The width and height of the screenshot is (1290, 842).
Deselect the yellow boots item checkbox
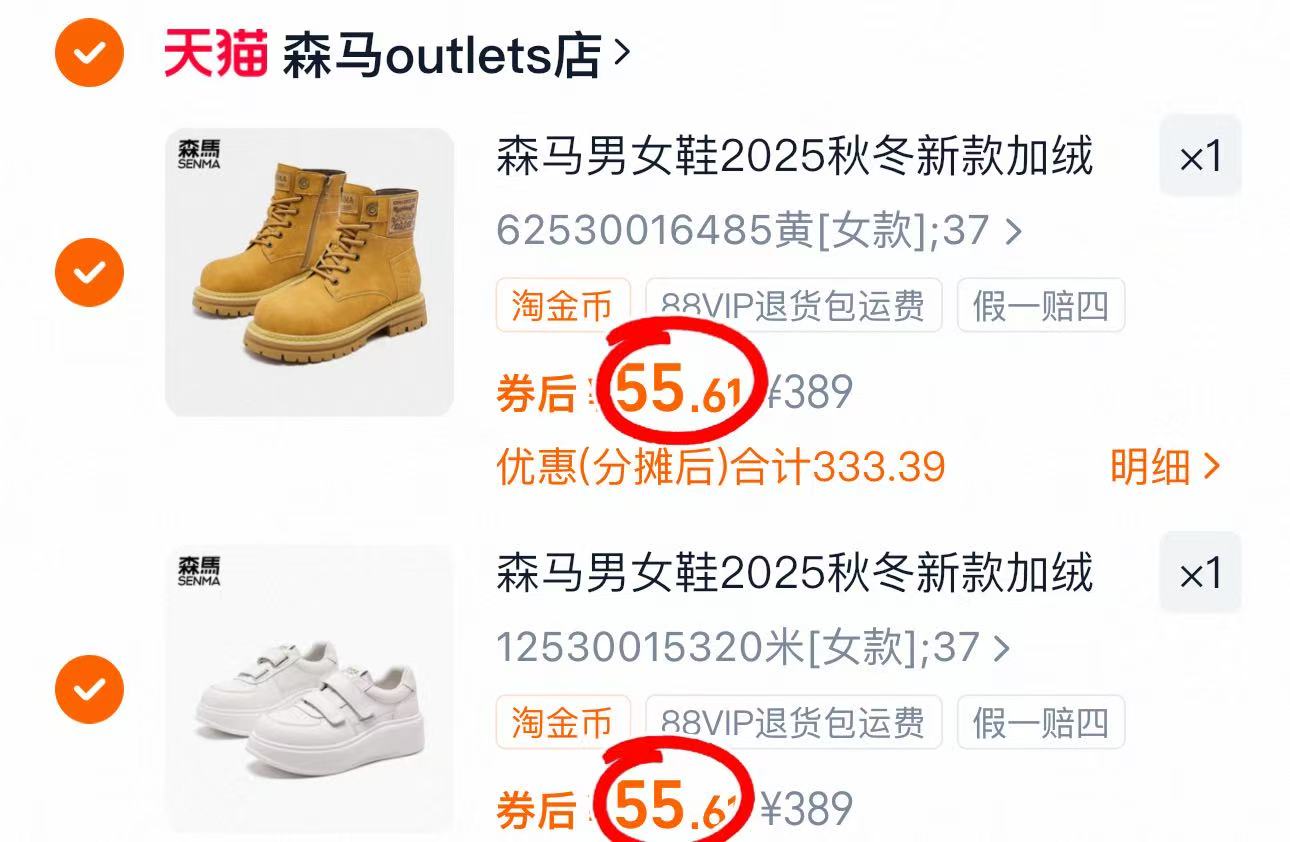click(x=90, y=272)
